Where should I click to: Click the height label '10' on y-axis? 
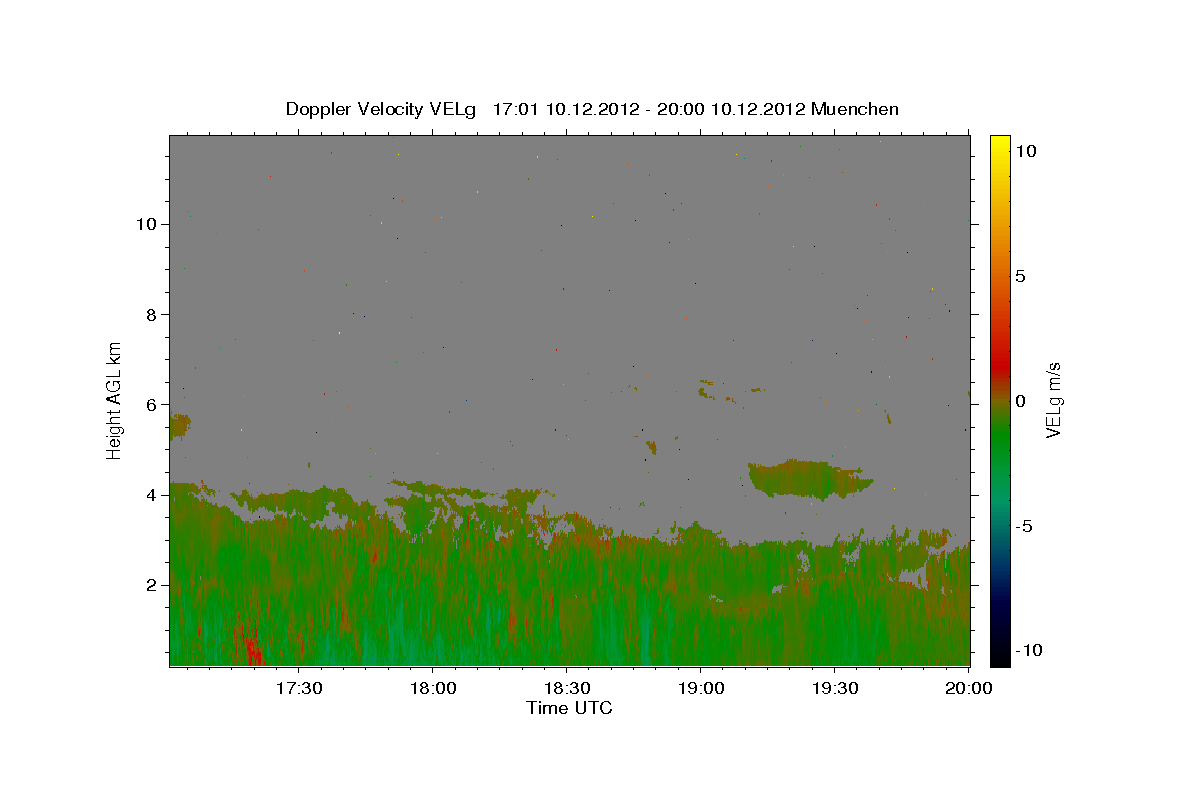tap(145, 224)
